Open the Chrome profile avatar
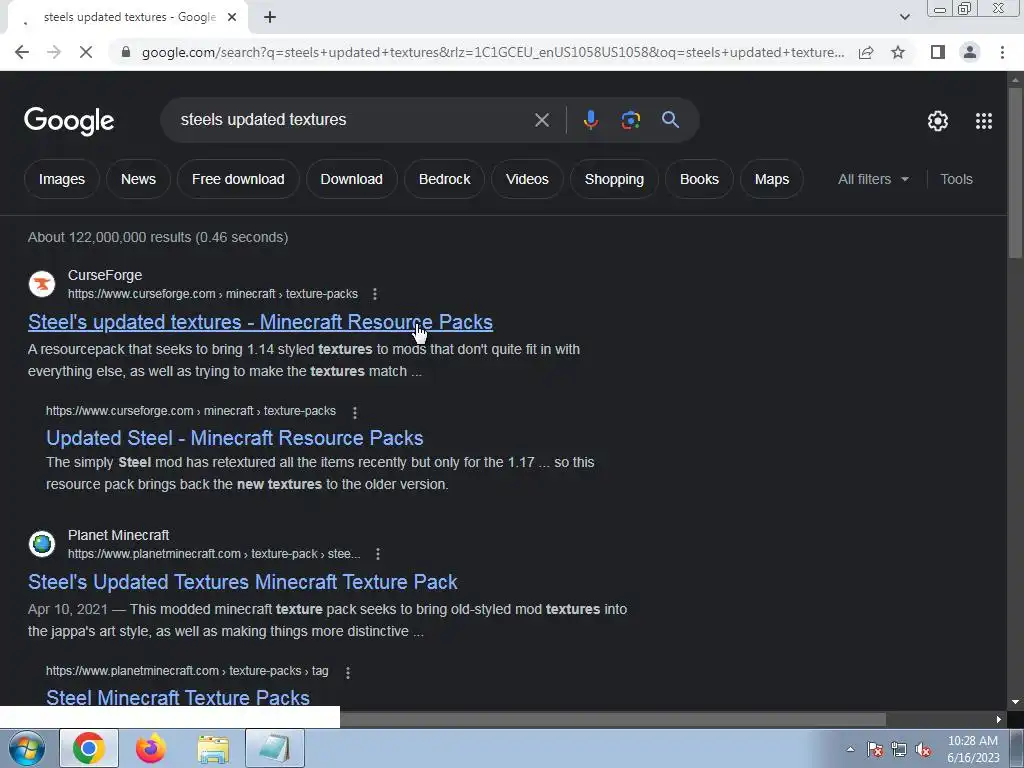Viewport: 1024px width, 768px height. [970, 52]
